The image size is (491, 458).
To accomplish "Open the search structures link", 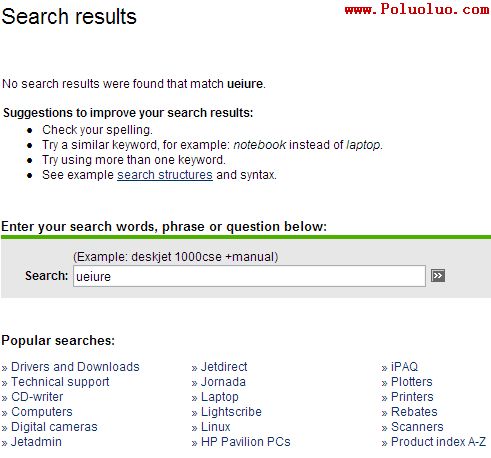I will point(165,175).
